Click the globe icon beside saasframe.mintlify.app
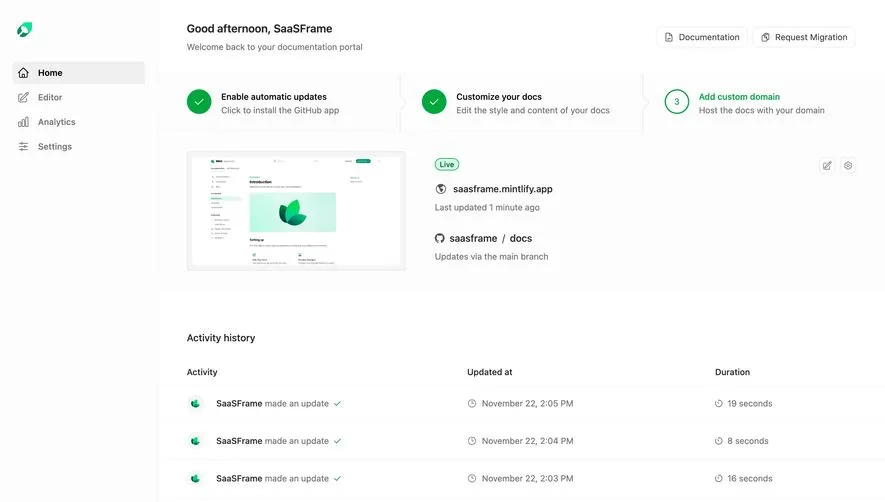The height and width of the screenshot is (502, 885). point(441,189)
